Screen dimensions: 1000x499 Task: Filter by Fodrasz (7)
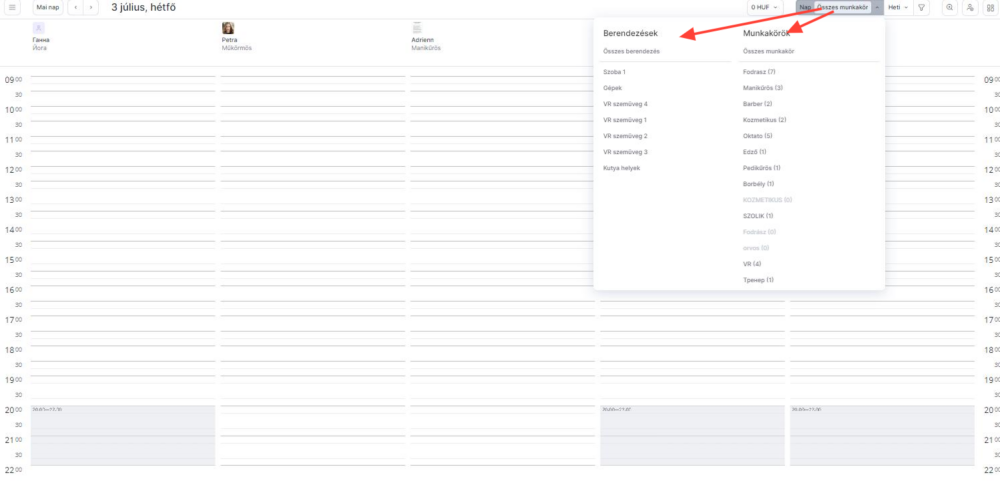click(759, 72)
